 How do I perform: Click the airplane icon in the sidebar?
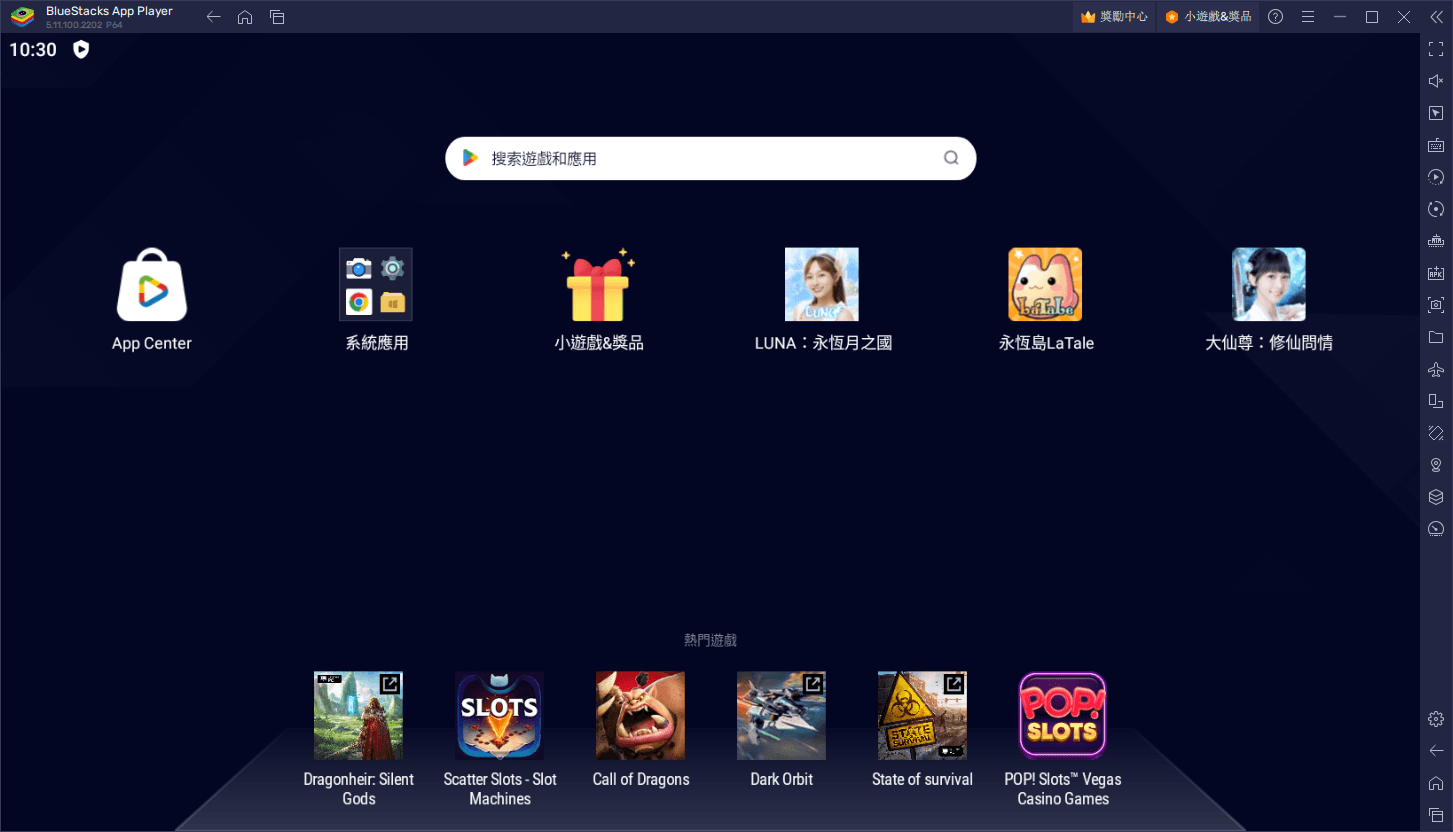tap(1436, 369)
